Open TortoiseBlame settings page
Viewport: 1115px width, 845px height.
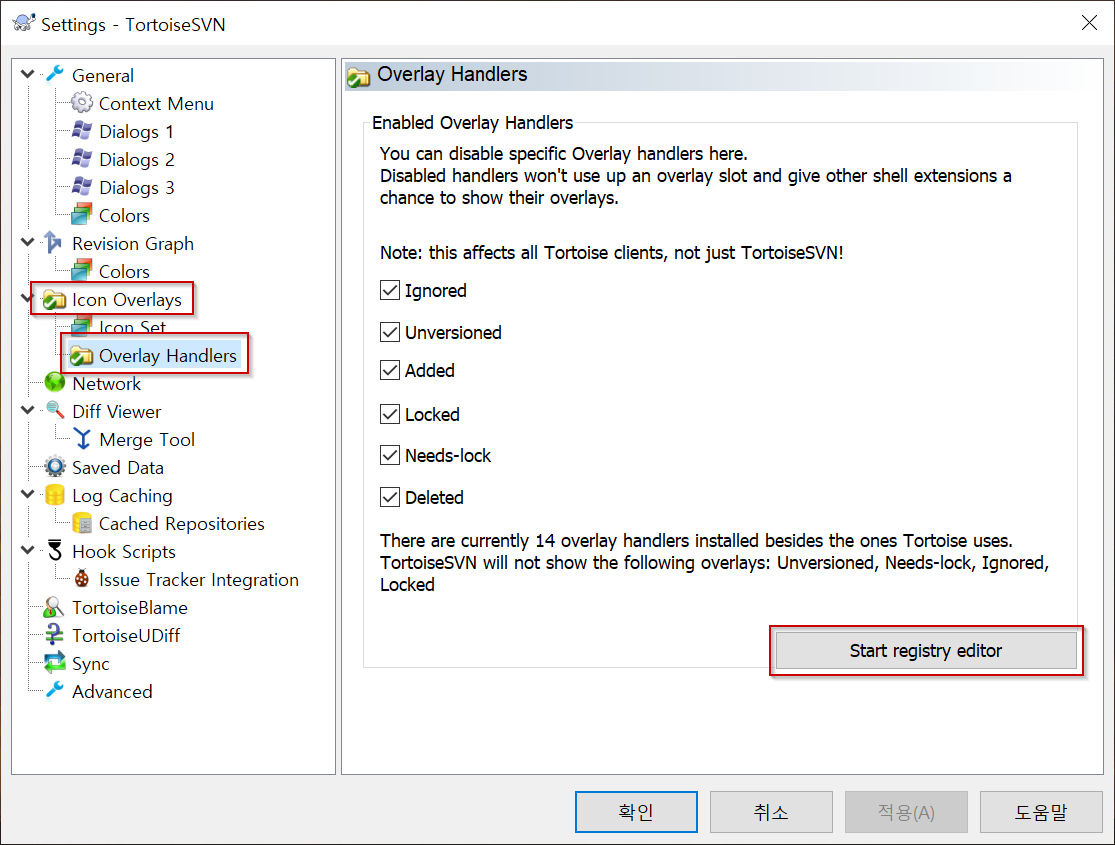(129, 608)
